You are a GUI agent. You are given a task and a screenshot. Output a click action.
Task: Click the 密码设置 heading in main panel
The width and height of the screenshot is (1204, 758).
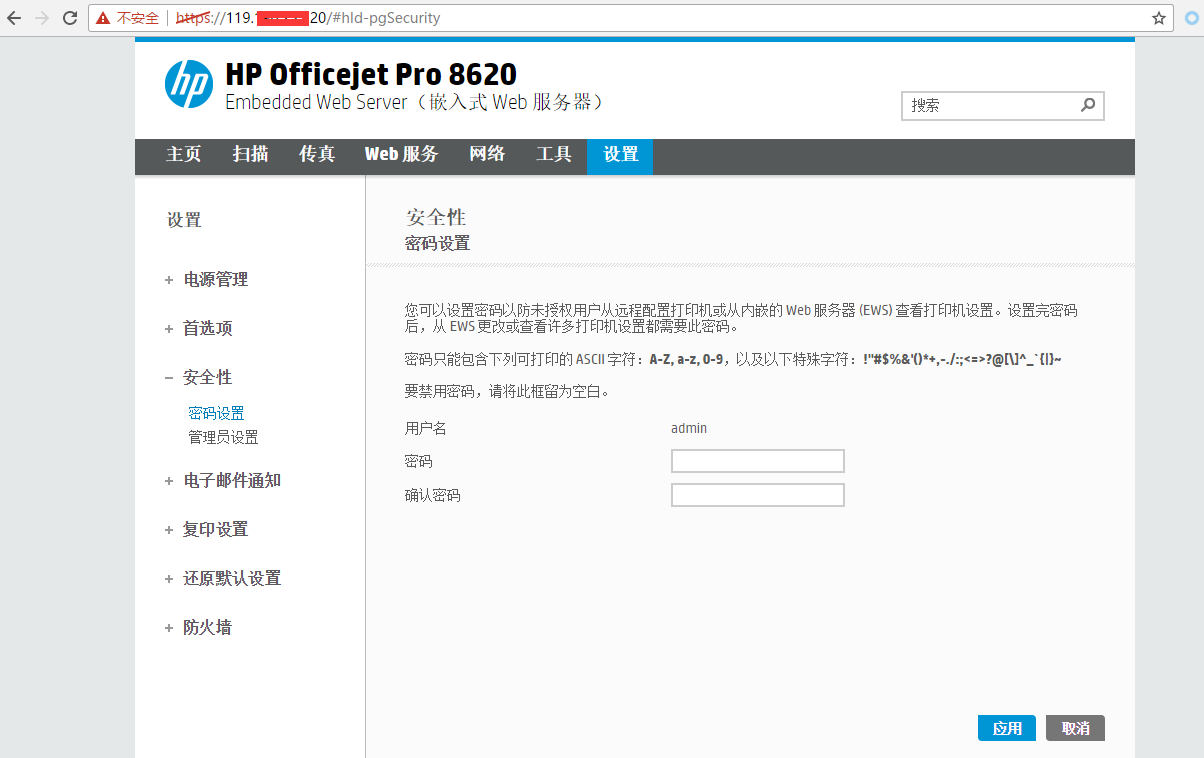click(x=437, y=243)
